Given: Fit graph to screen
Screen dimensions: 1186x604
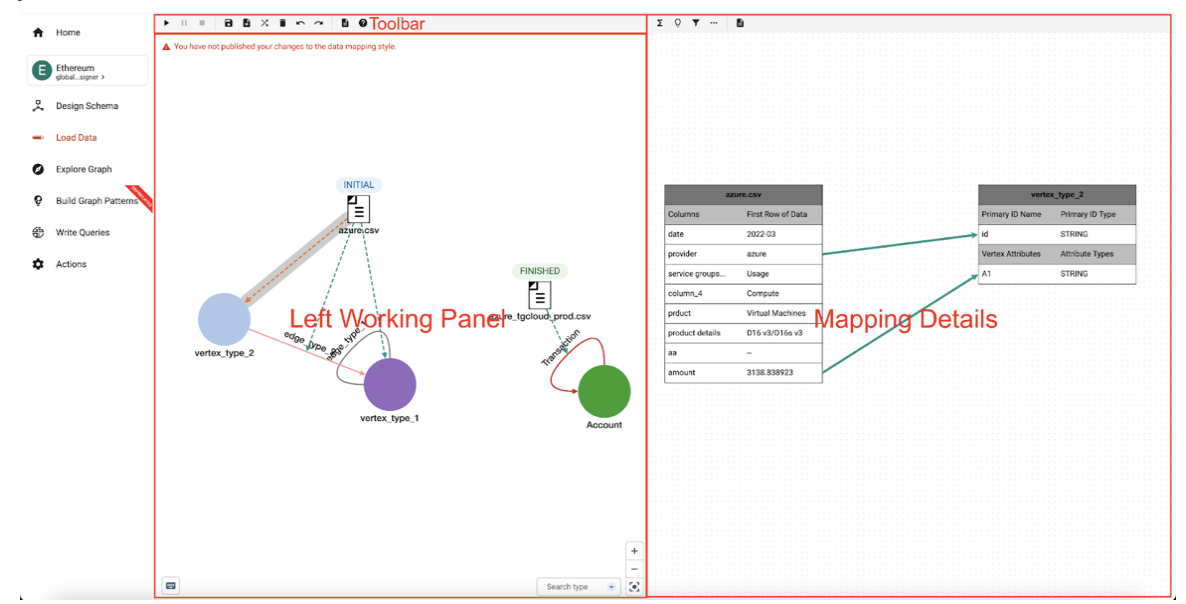Looking at the screenshot, I should click(x=634, y=587).
